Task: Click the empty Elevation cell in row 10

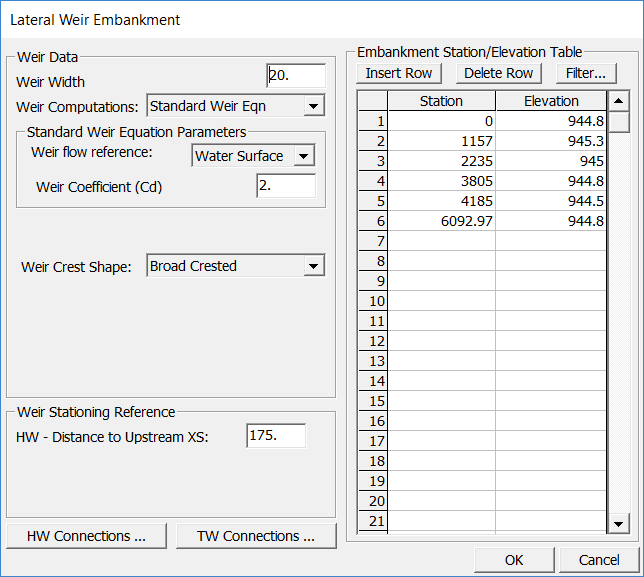Action: pyautogui.click(x=551, y=301)
